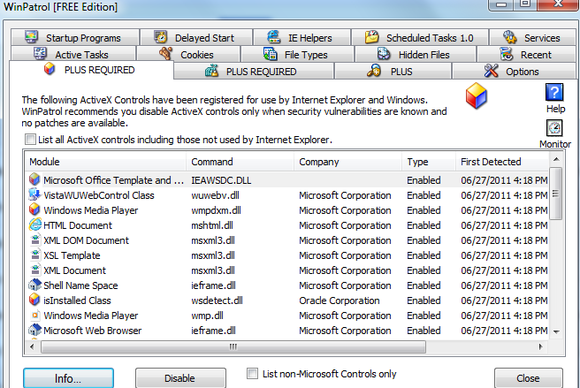Click the horizontal scroll right arrow
The image size is (580, 388).
point(540,347)
